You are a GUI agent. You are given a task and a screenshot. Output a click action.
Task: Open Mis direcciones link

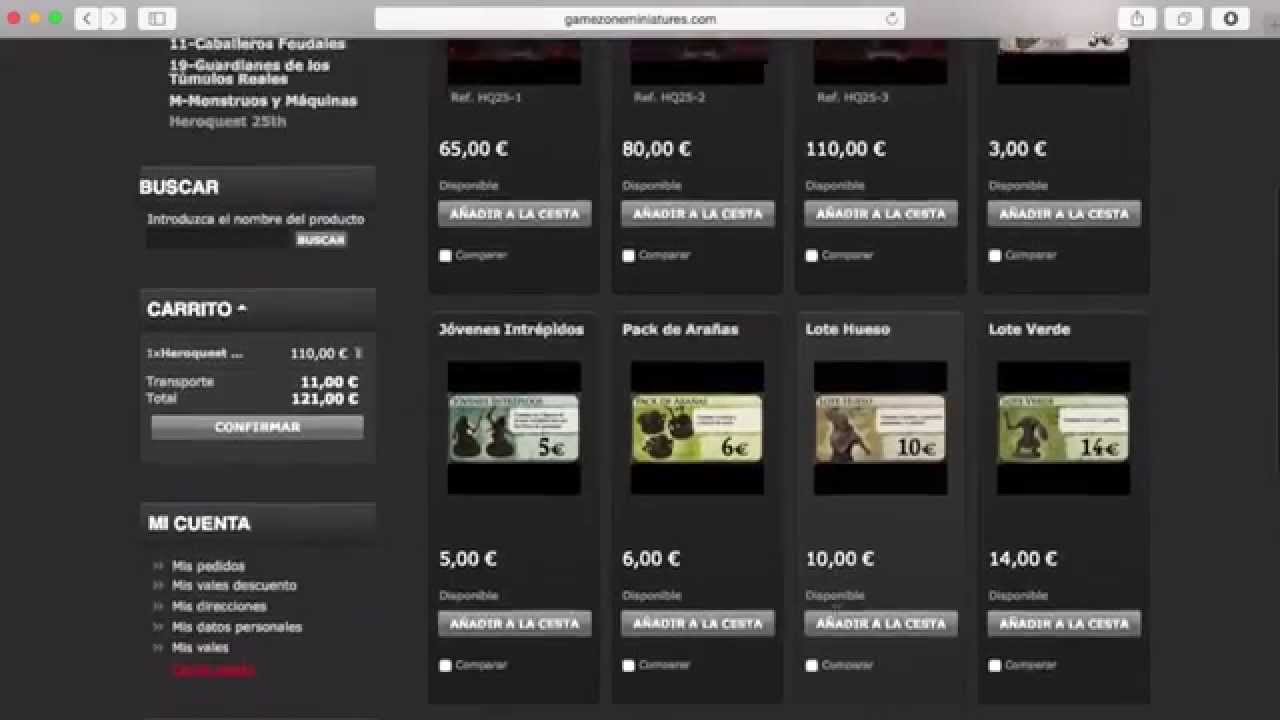219,607
